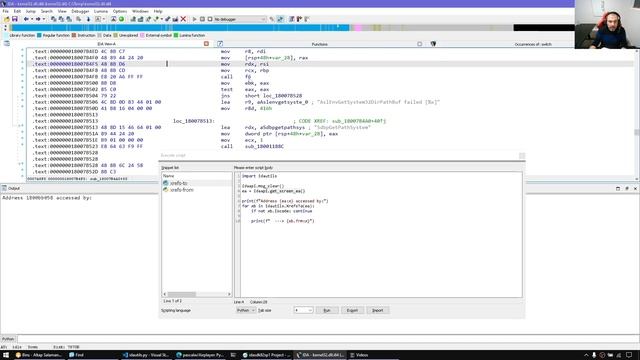Open the Edit menu
This screenshot has height=360, width=640.
point(17,11)
